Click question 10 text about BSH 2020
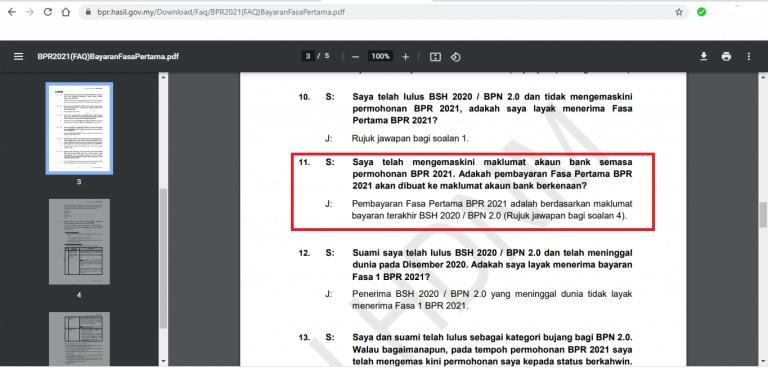This screenshot has height=369, width=768. tap(492, 108)
